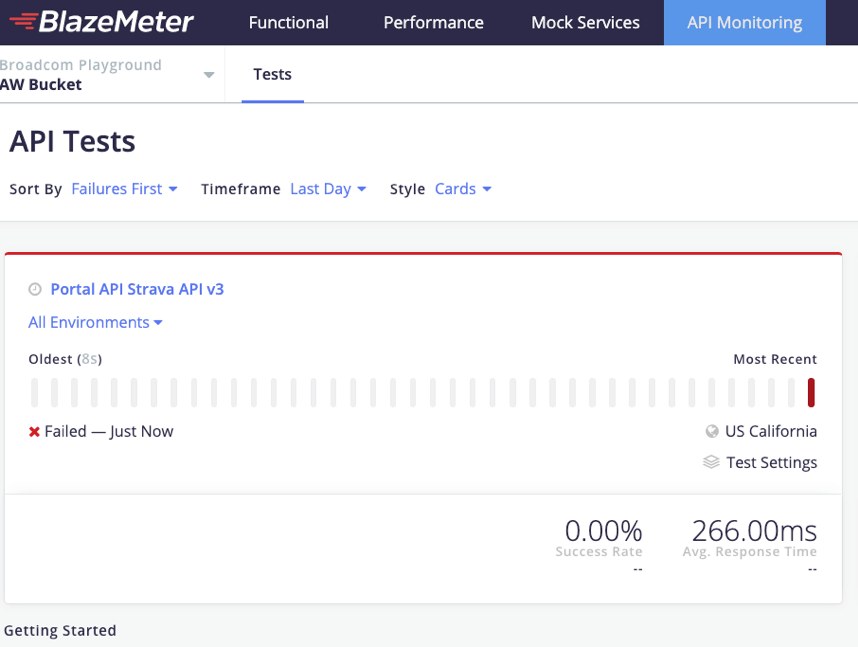
Task: Select the API Monitoring tab
Action: pyautogui.click(x=745, y=22)
